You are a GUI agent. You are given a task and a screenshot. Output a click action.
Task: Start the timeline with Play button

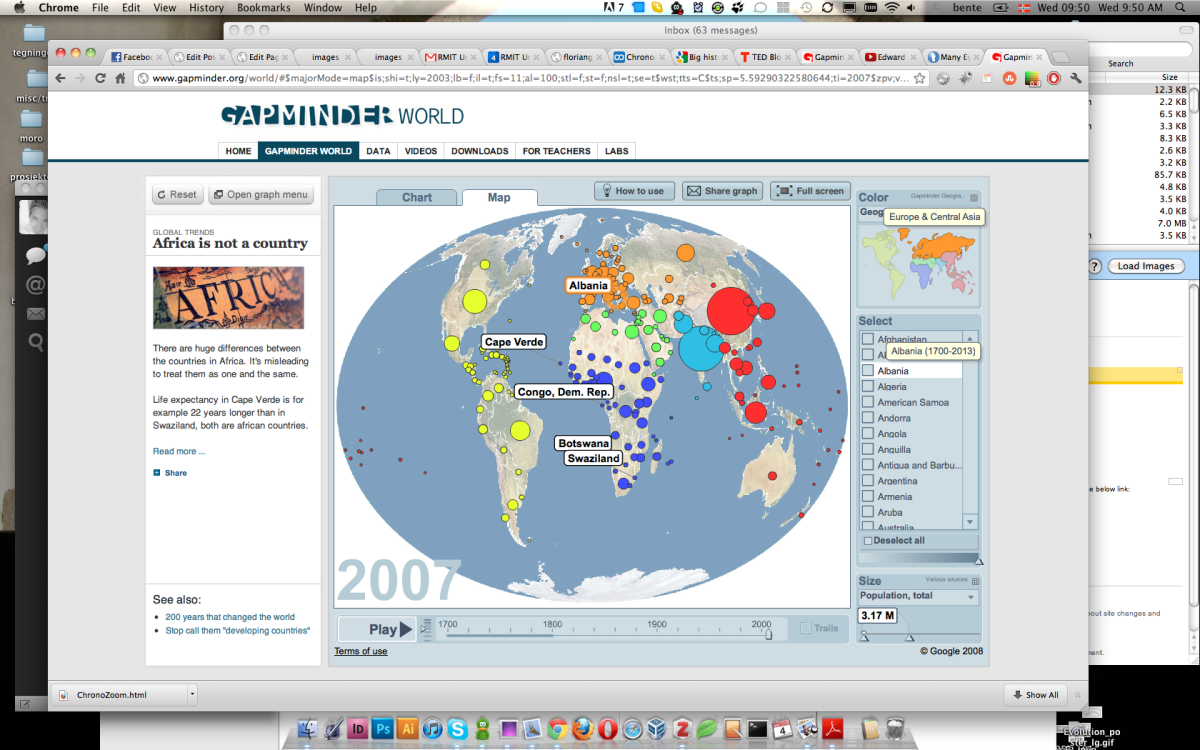tap(377, 629)
